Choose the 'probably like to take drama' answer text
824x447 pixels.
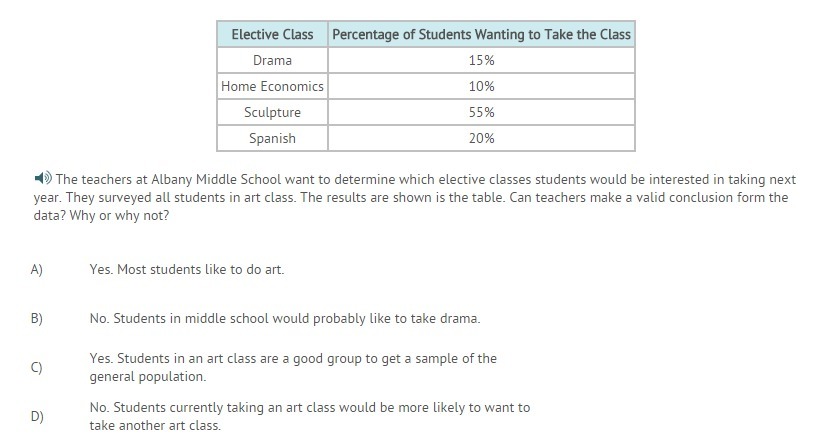[284, 319]
